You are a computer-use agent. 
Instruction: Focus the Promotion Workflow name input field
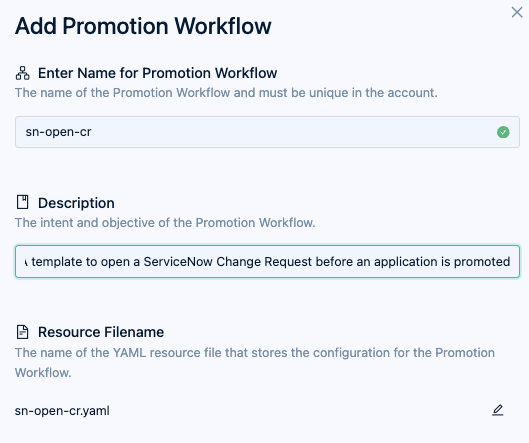click(267, 132)
